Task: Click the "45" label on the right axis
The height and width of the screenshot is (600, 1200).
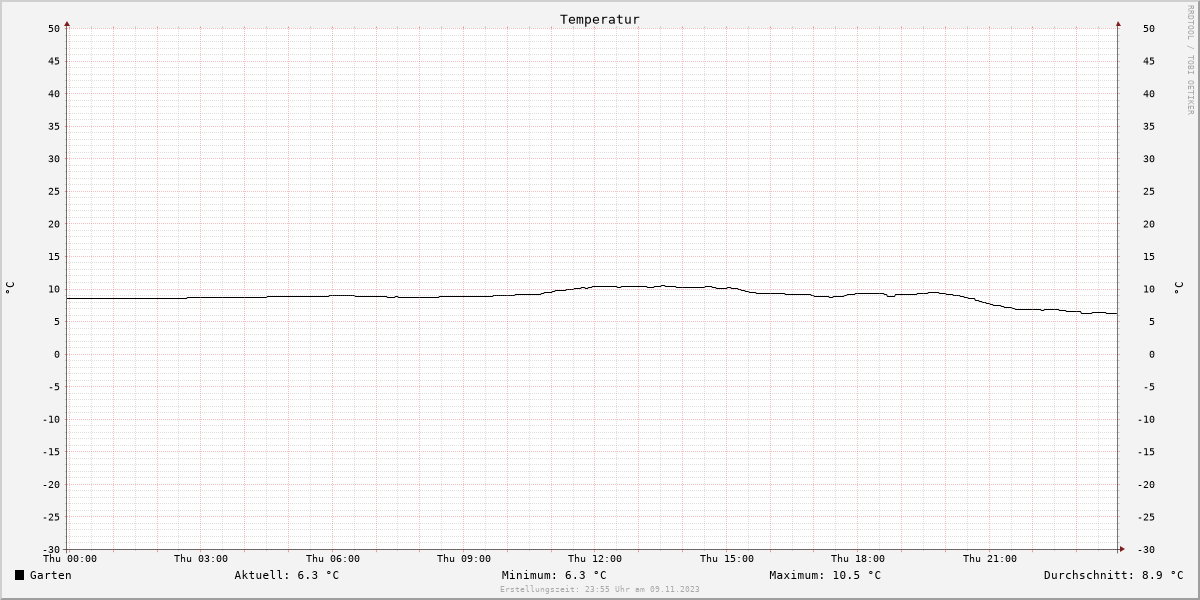Action: click(x=1148, y=61)
